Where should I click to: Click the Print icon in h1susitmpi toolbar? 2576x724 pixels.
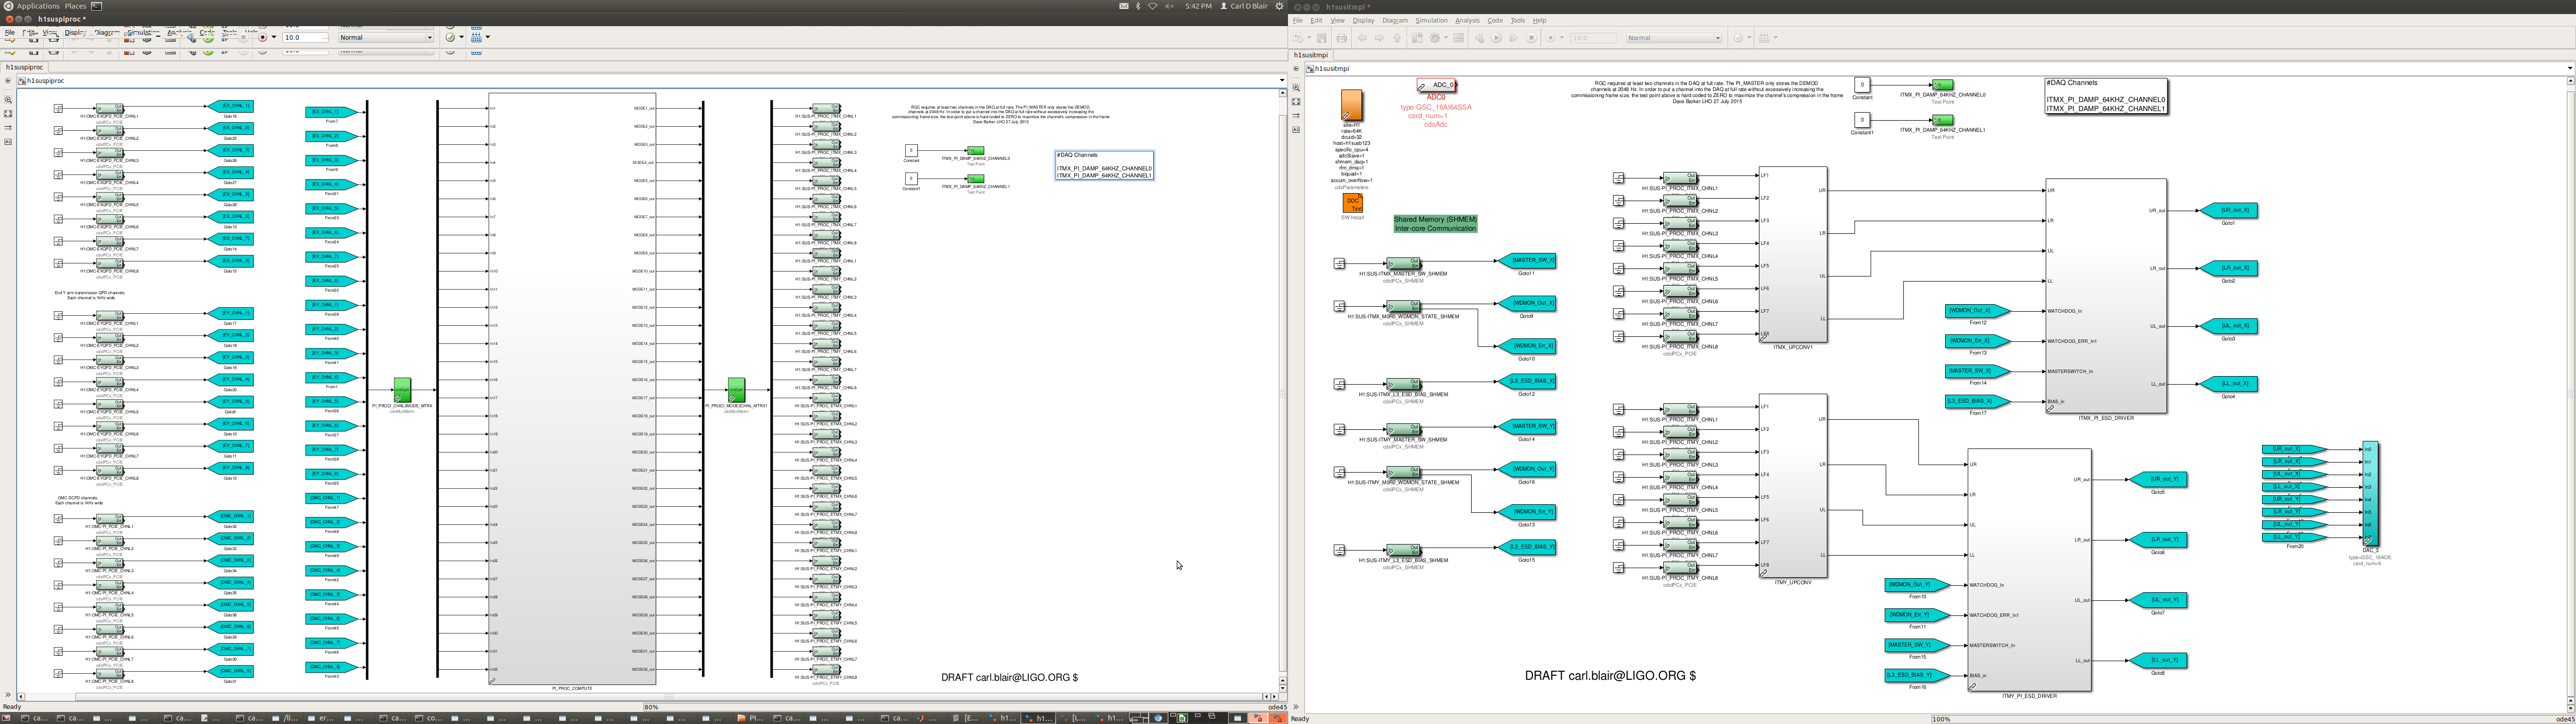tap(1342, 38)
